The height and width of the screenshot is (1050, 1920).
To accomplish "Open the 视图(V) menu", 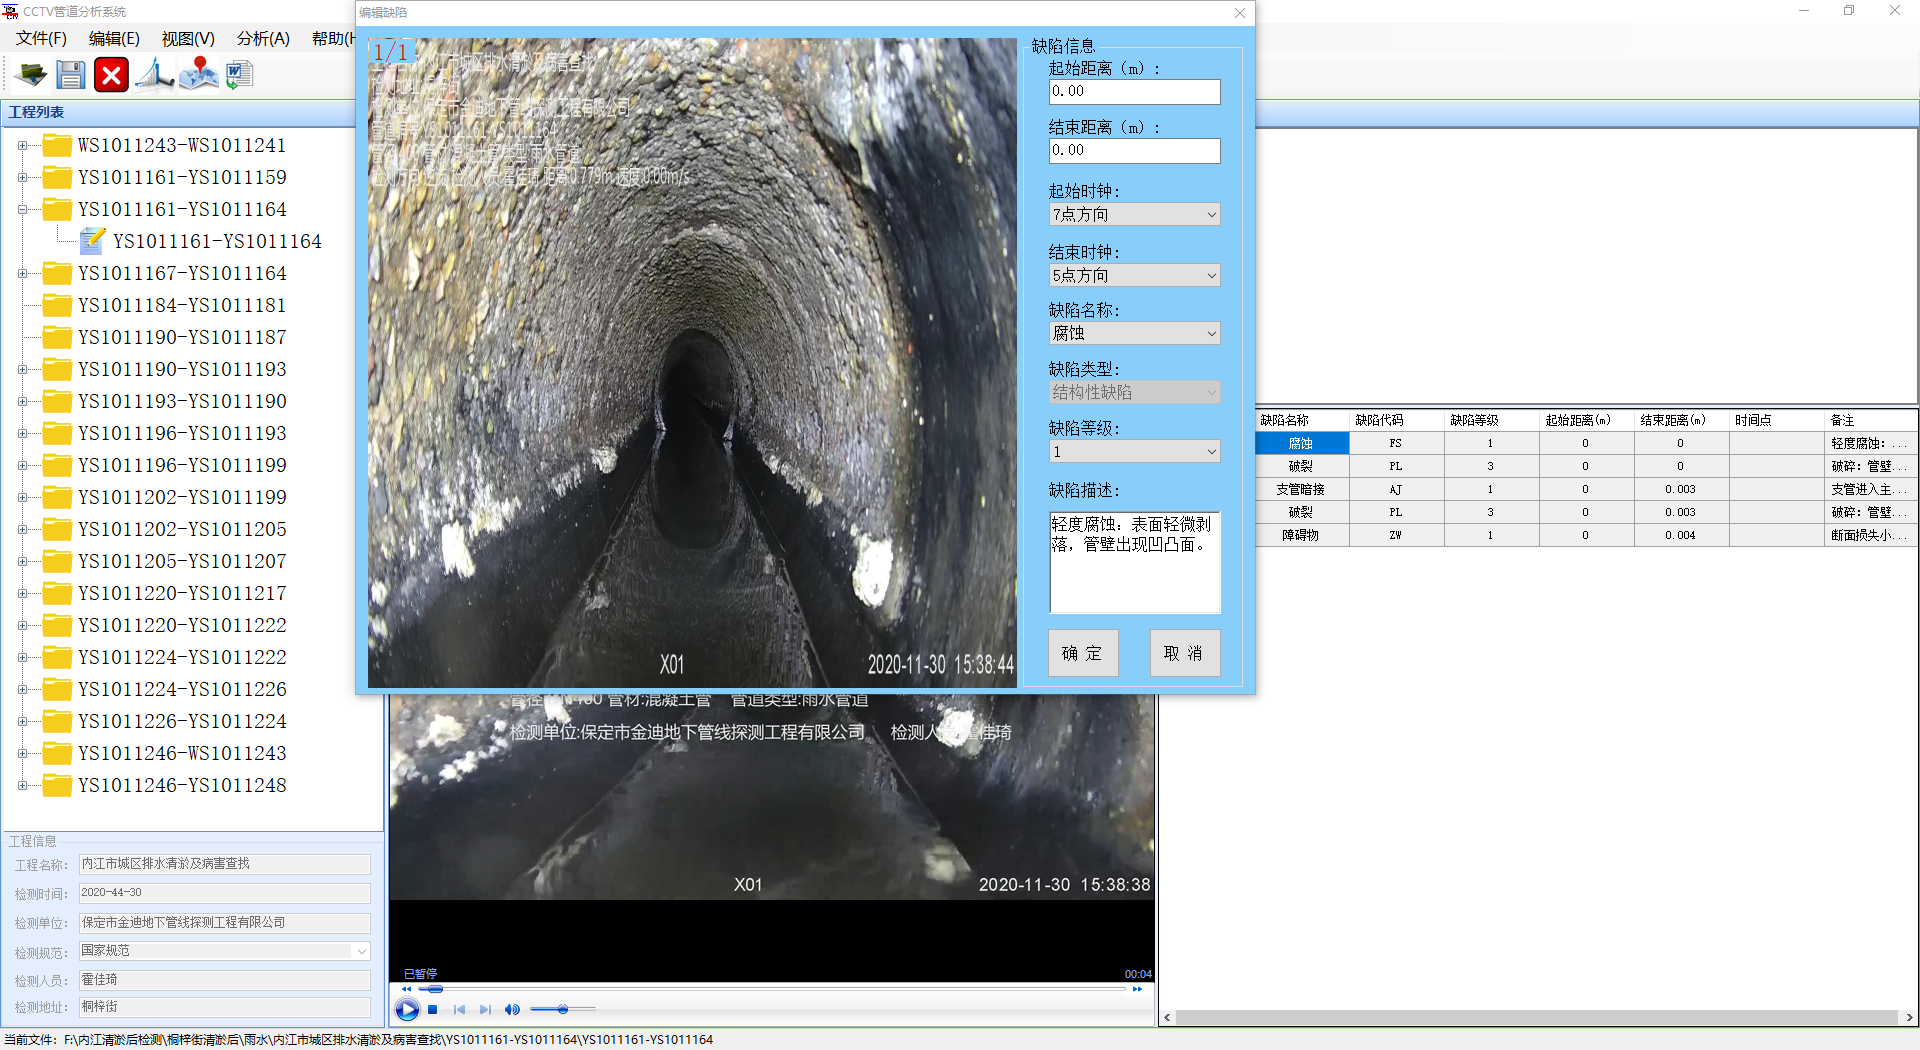I will (x=188, y=38).
